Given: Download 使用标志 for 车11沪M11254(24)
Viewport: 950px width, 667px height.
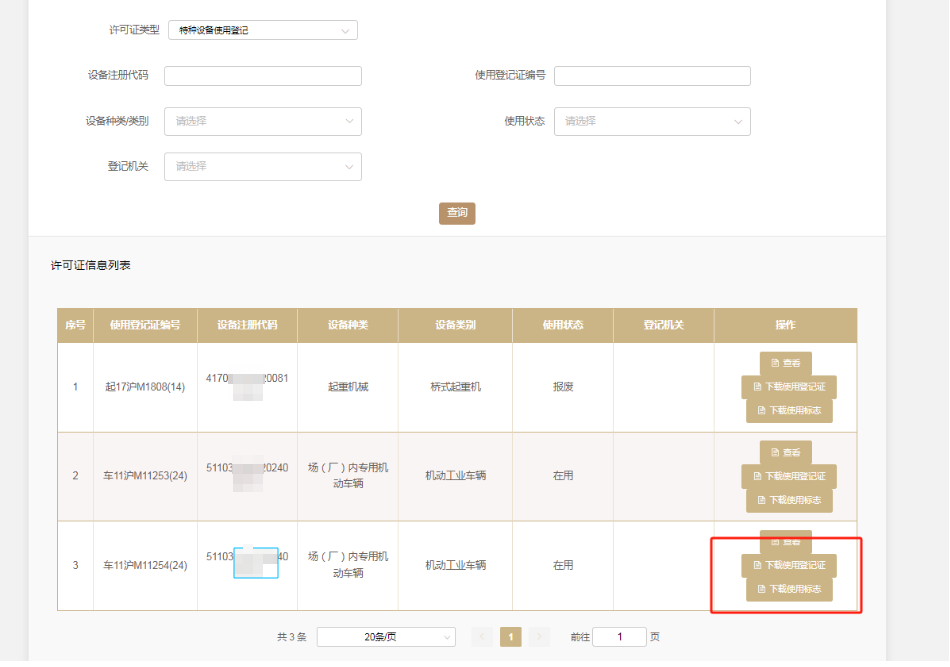Looking at the screenshot, I should click(x=789, y=589).
